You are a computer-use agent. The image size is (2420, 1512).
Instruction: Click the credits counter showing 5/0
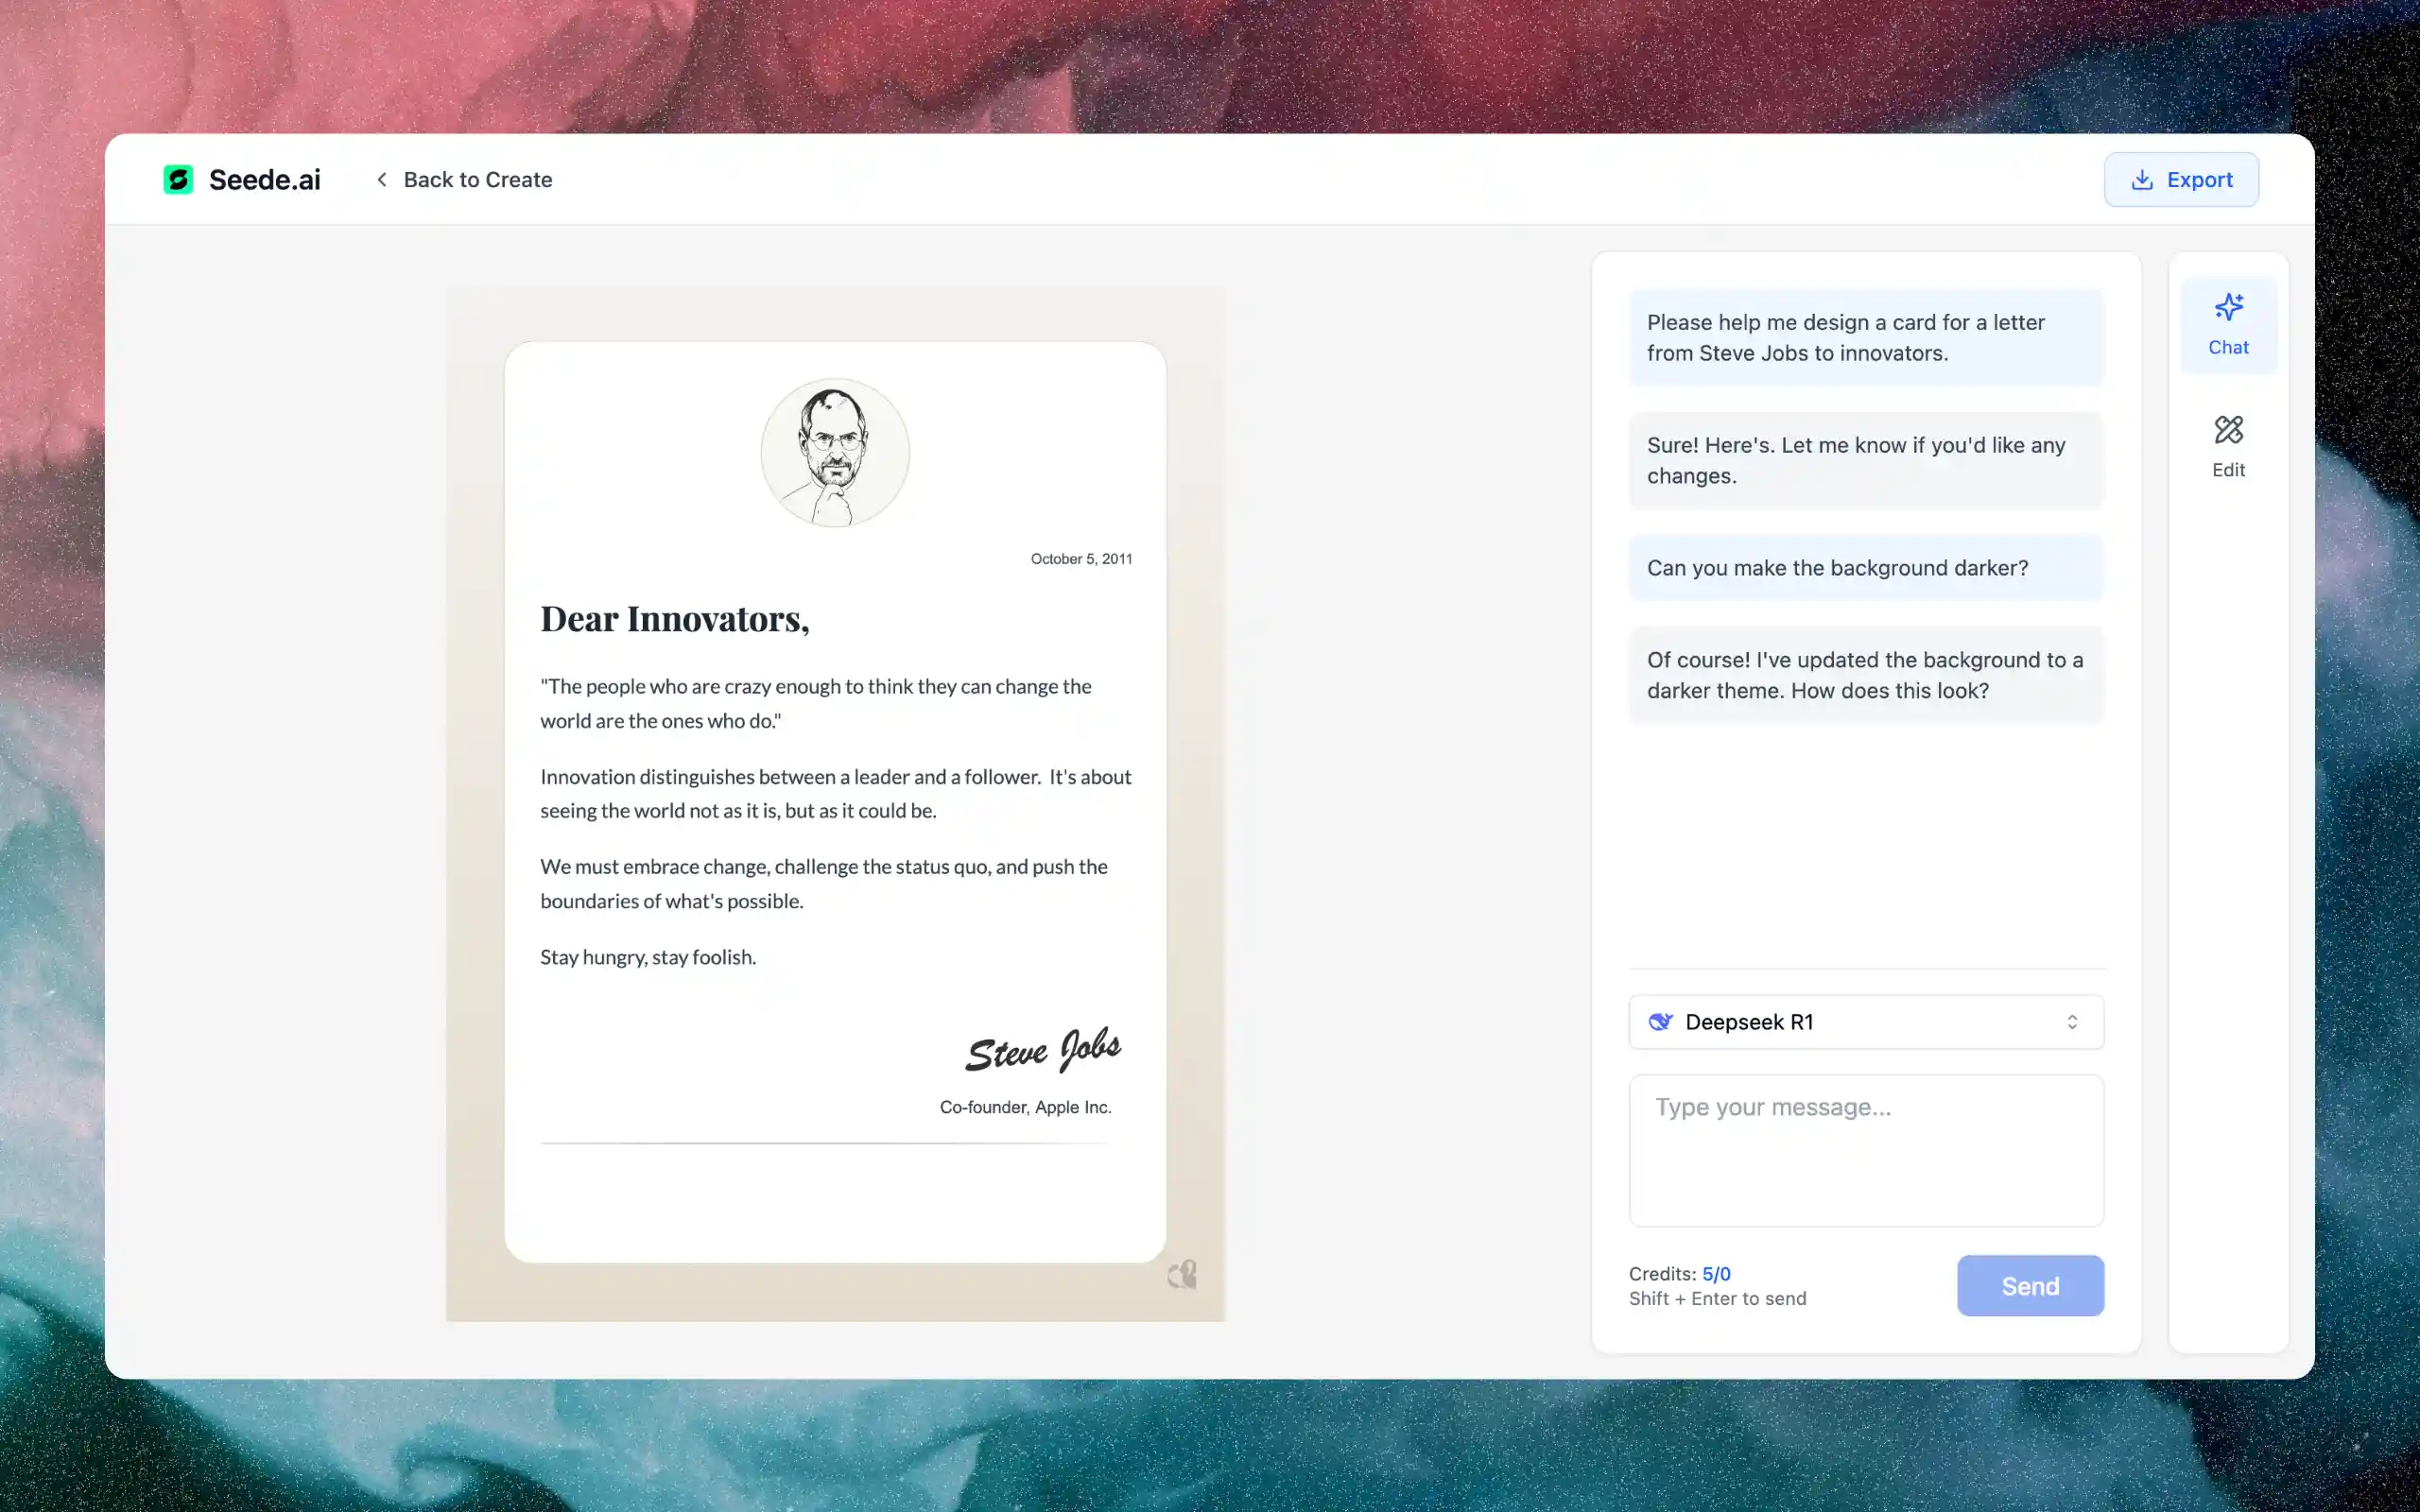[x=1716, y=1273]
